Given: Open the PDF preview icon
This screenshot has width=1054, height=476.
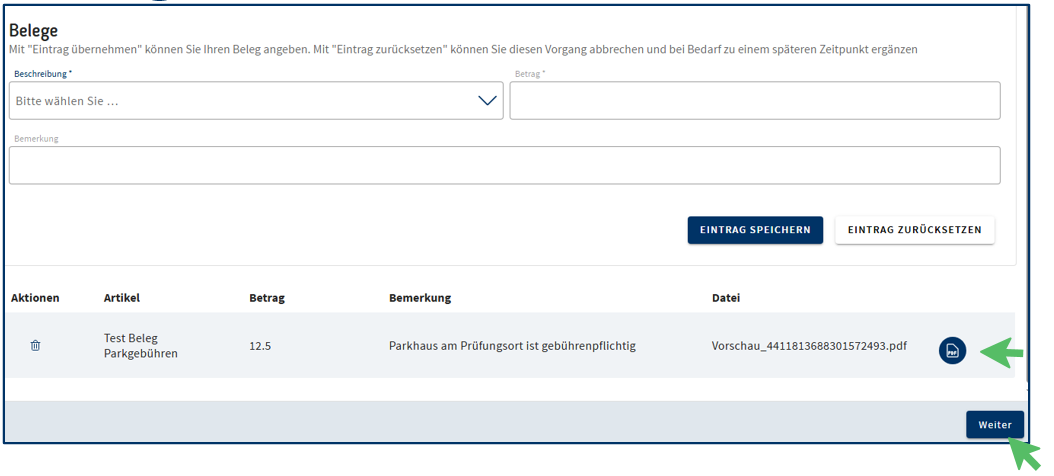Looking at the screenshot, I should click(x=952, y=351).
